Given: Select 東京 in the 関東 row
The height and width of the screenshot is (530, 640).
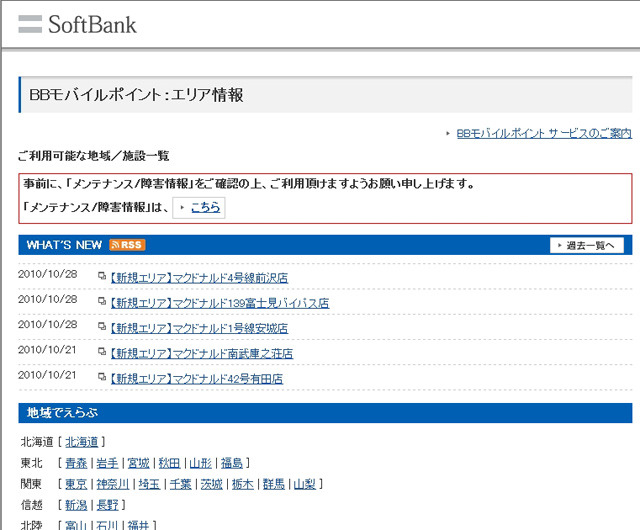Looking at the screenshot, I should coord(76,484).
